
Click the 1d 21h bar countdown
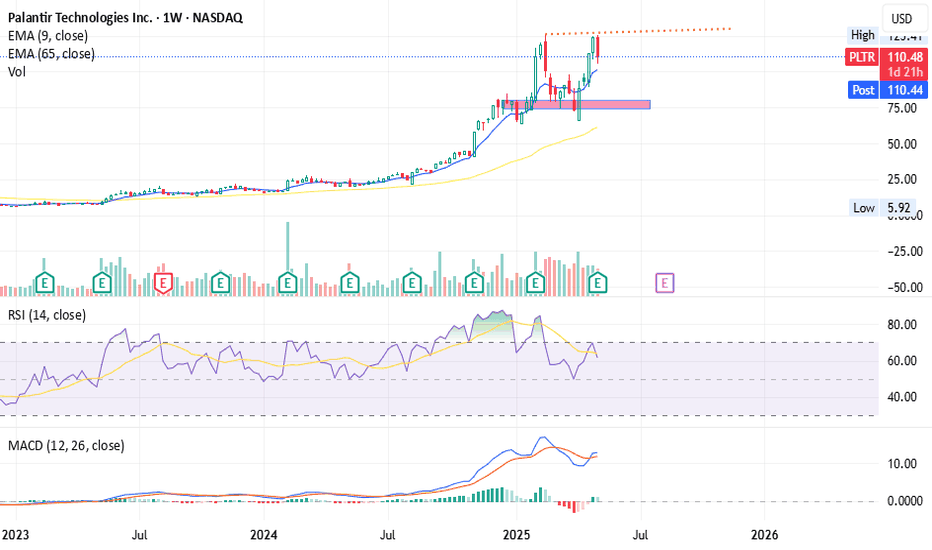(906, 72)
